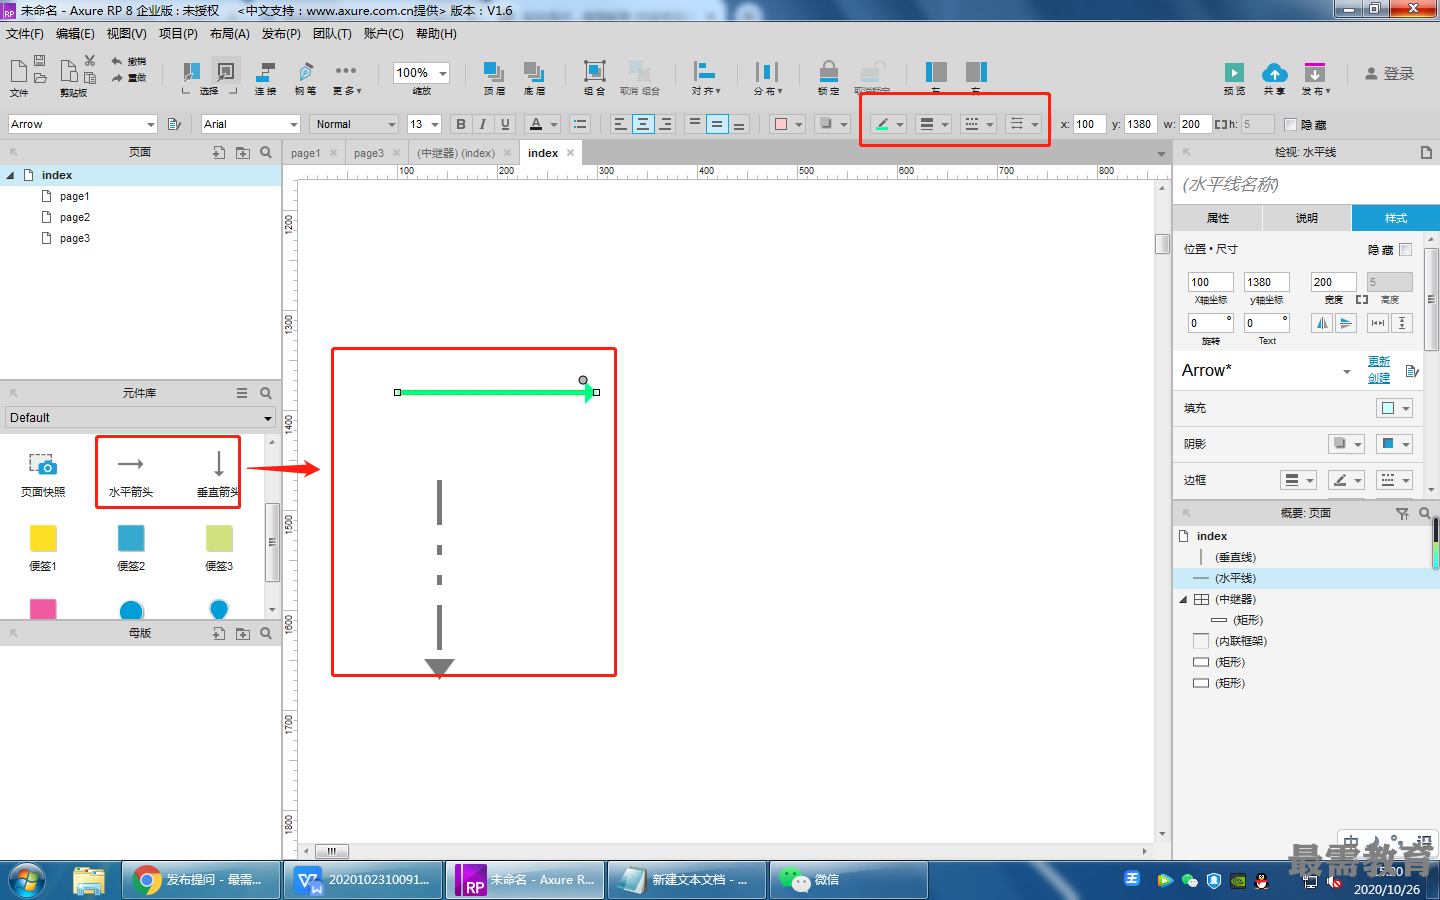
Task: Open the Arrow widget style dropdown
Action: click(x=151, y=124)
